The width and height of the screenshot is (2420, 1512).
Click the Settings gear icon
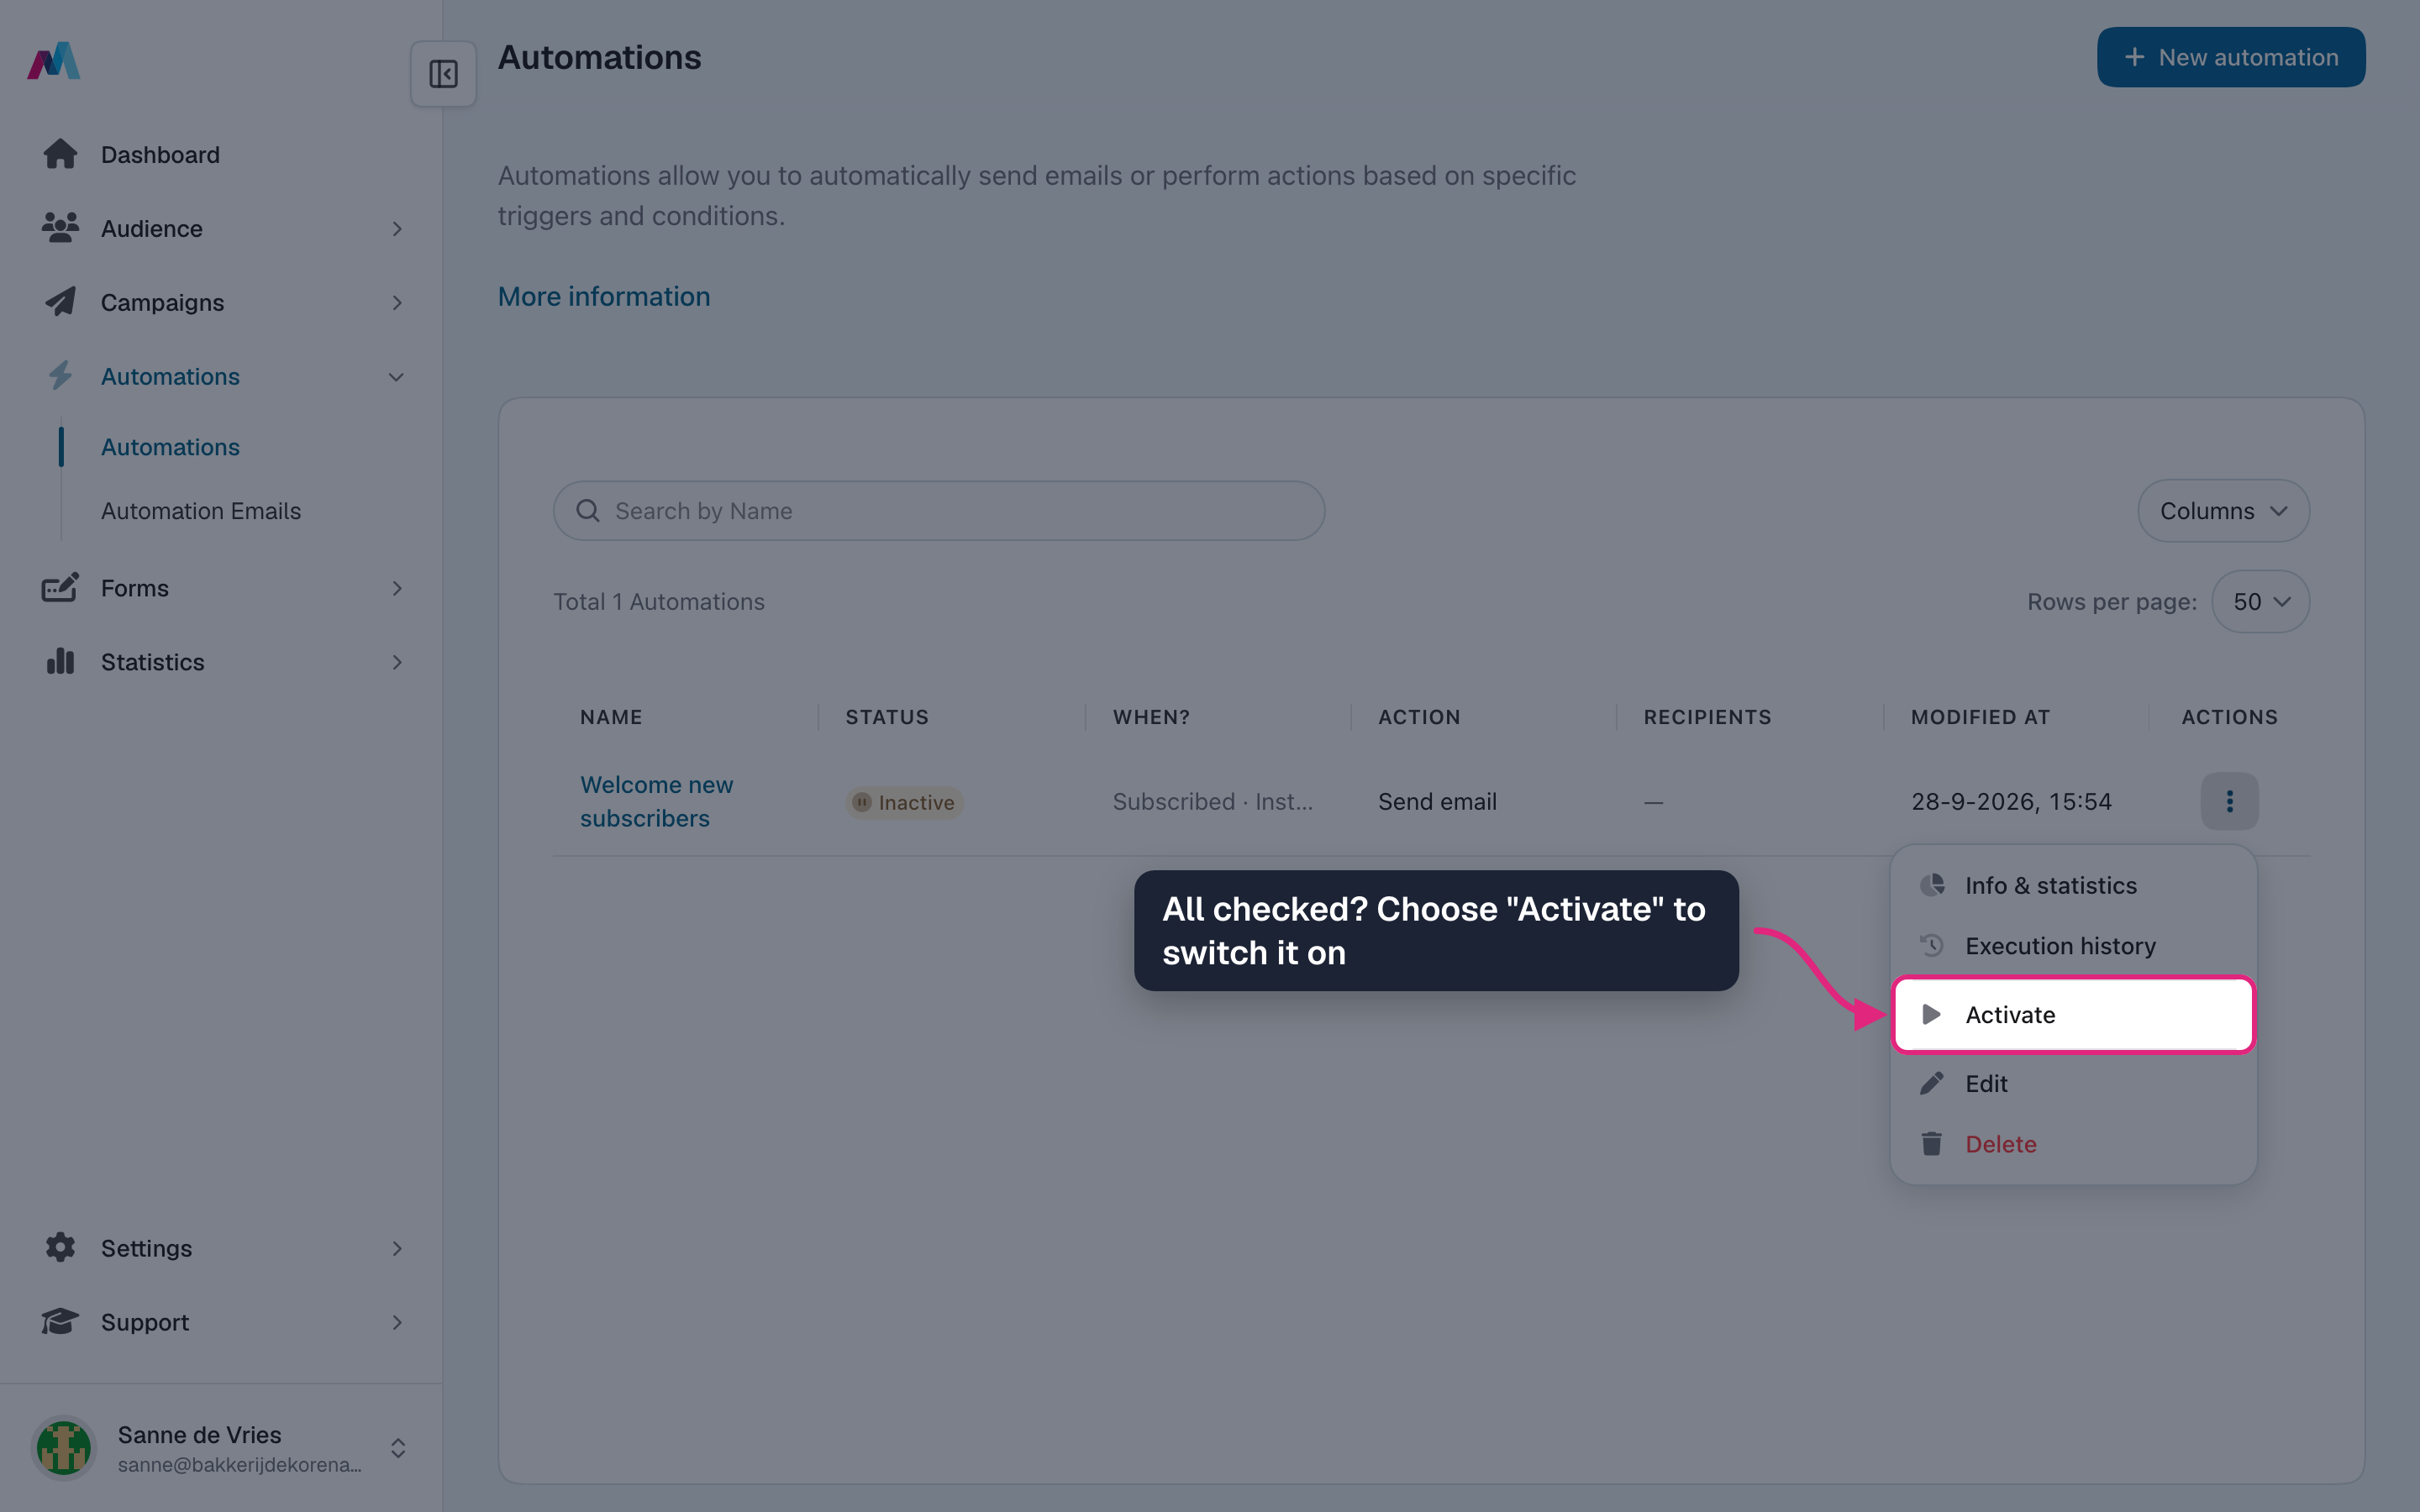tap(60, 1247)
